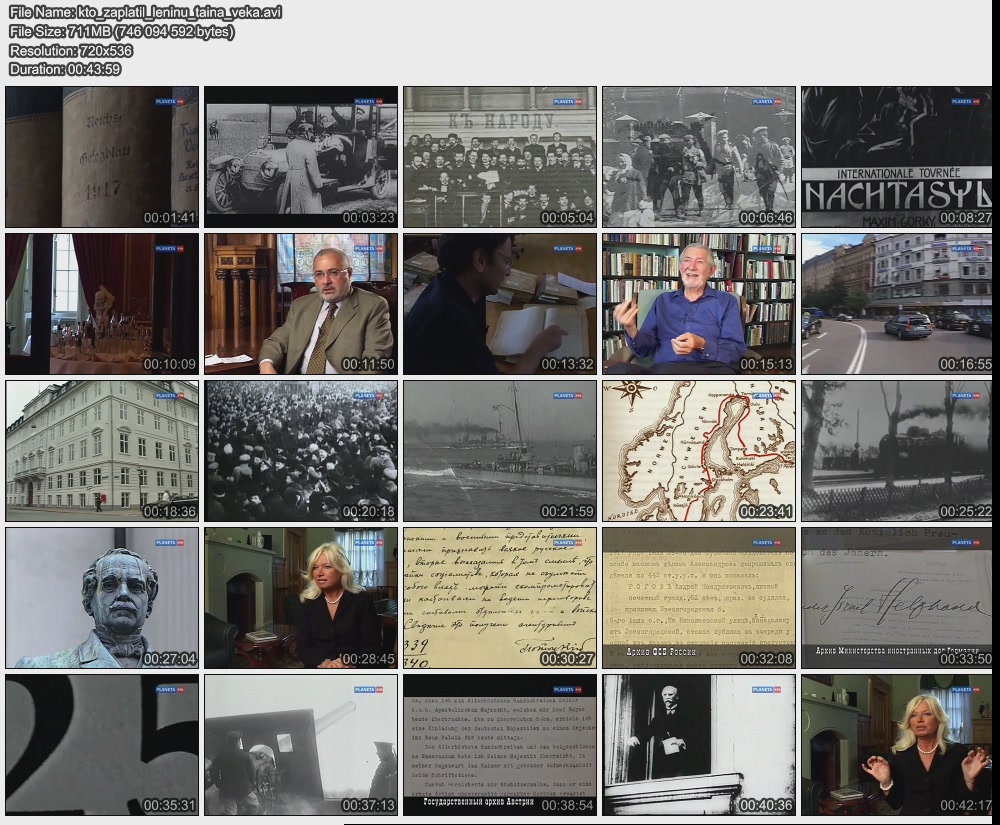The height and width of the screenshot is (825, 1000).
Task: Select the blonde woman interview frame 00:28:45
Action: pos(301,598)
